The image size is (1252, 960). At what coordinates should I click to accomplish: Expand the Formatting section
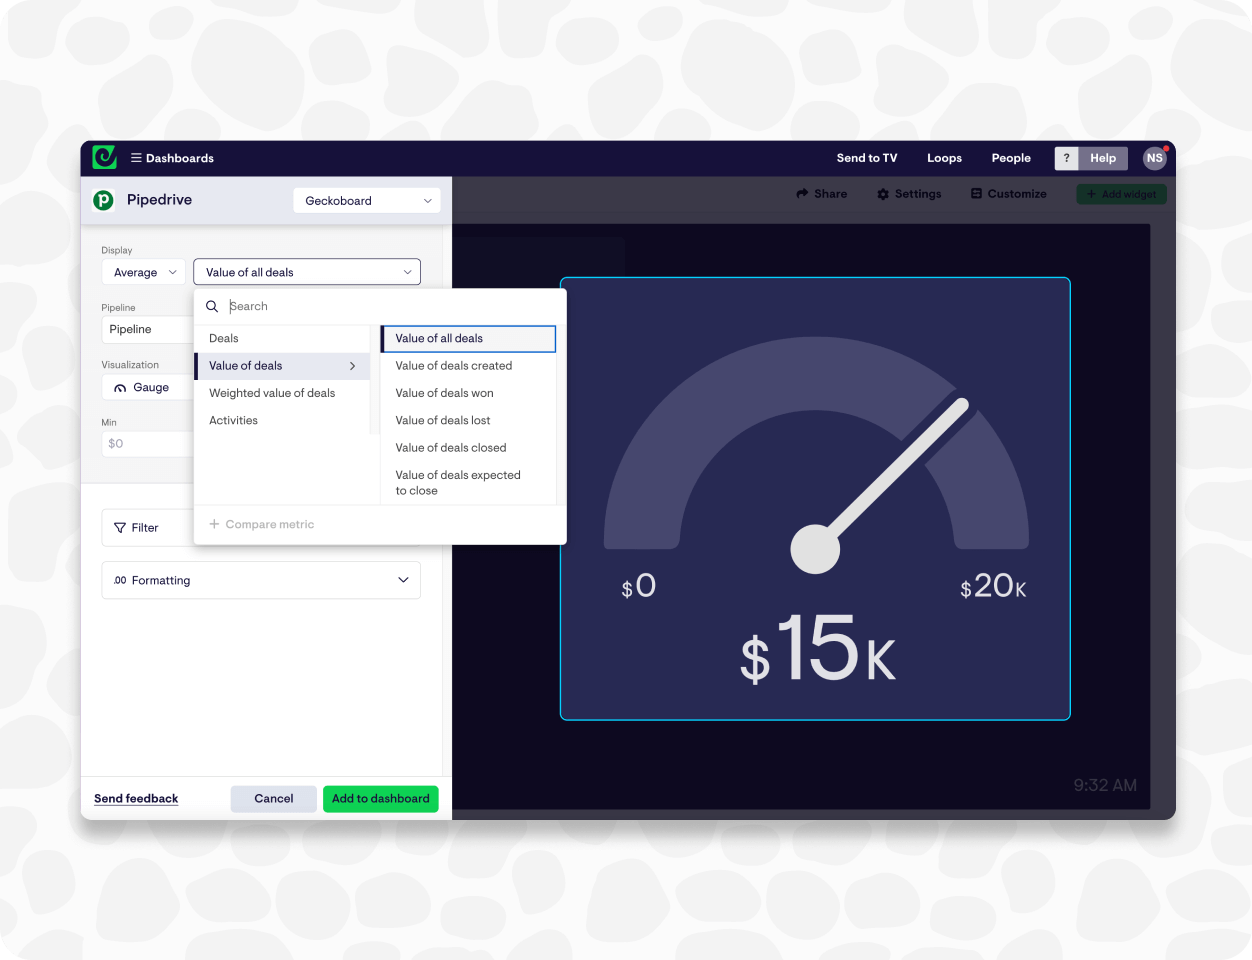[261, 580]
